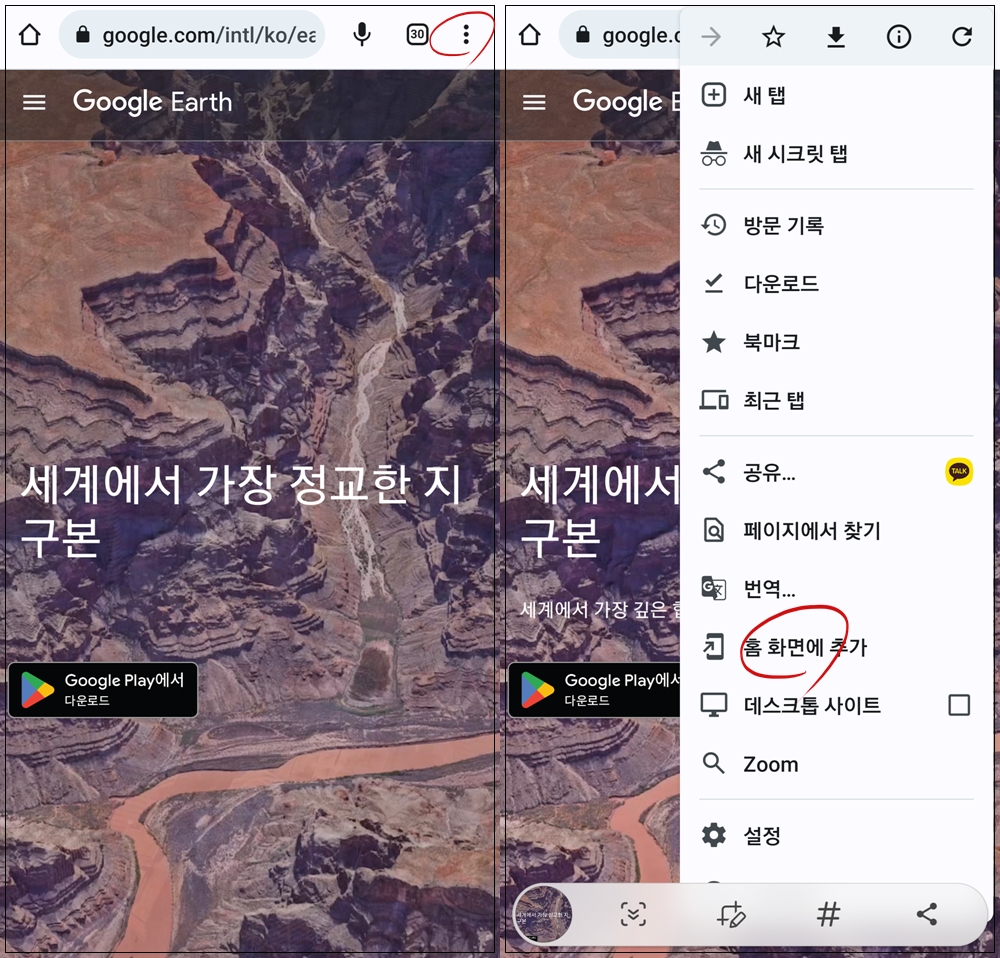Open 최근 탭 menu entry

click(836, 401)
